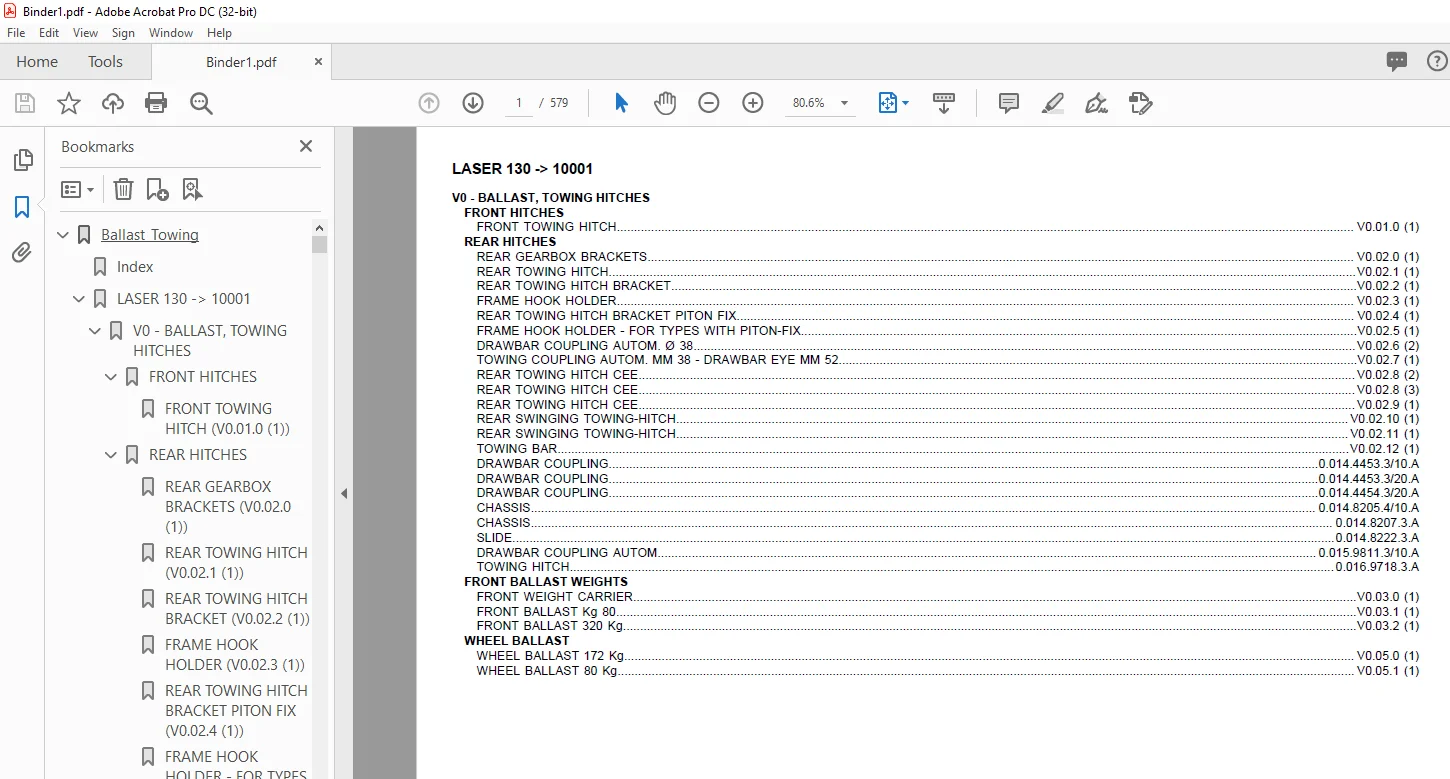Activate the Hand pan tool

coord(665,103)
